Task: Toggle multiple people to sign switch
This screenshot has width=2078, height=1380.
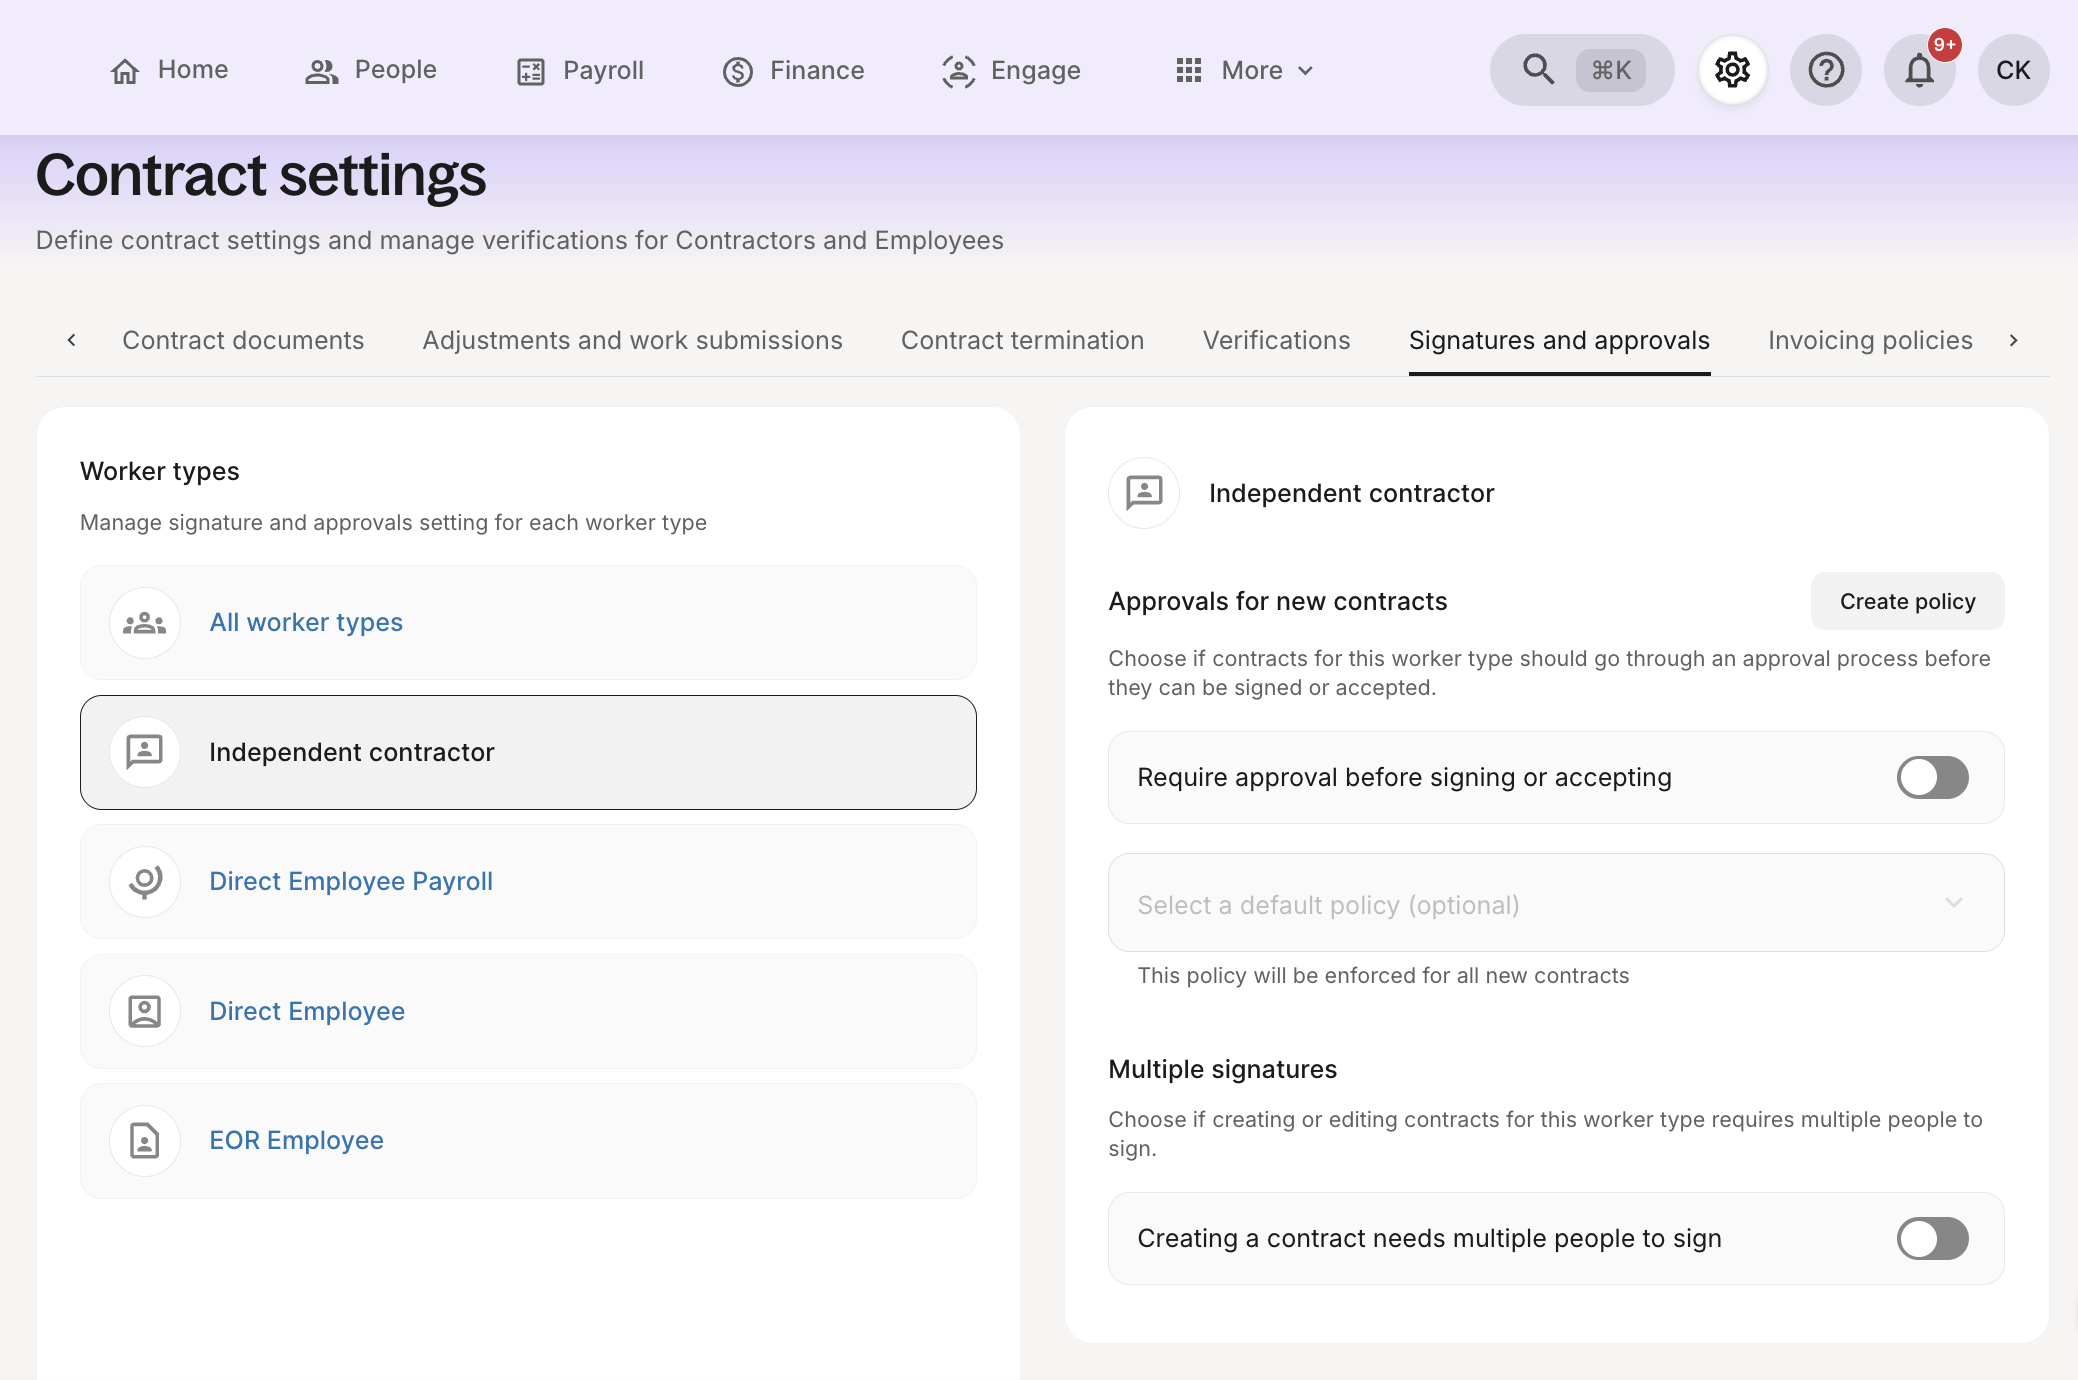Action: [1932, 1238]
